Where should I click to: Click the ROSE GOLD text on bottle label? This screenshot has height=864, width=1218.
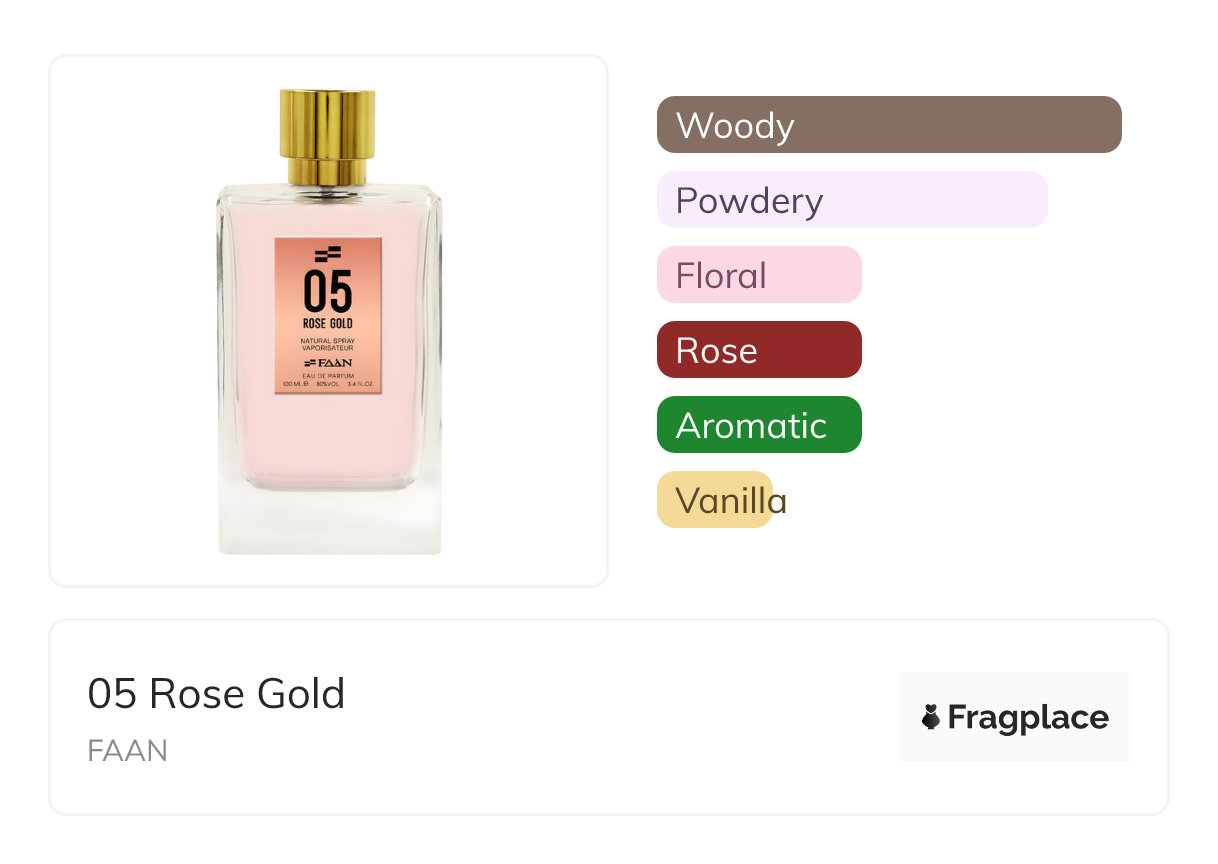tap(328, 324)
